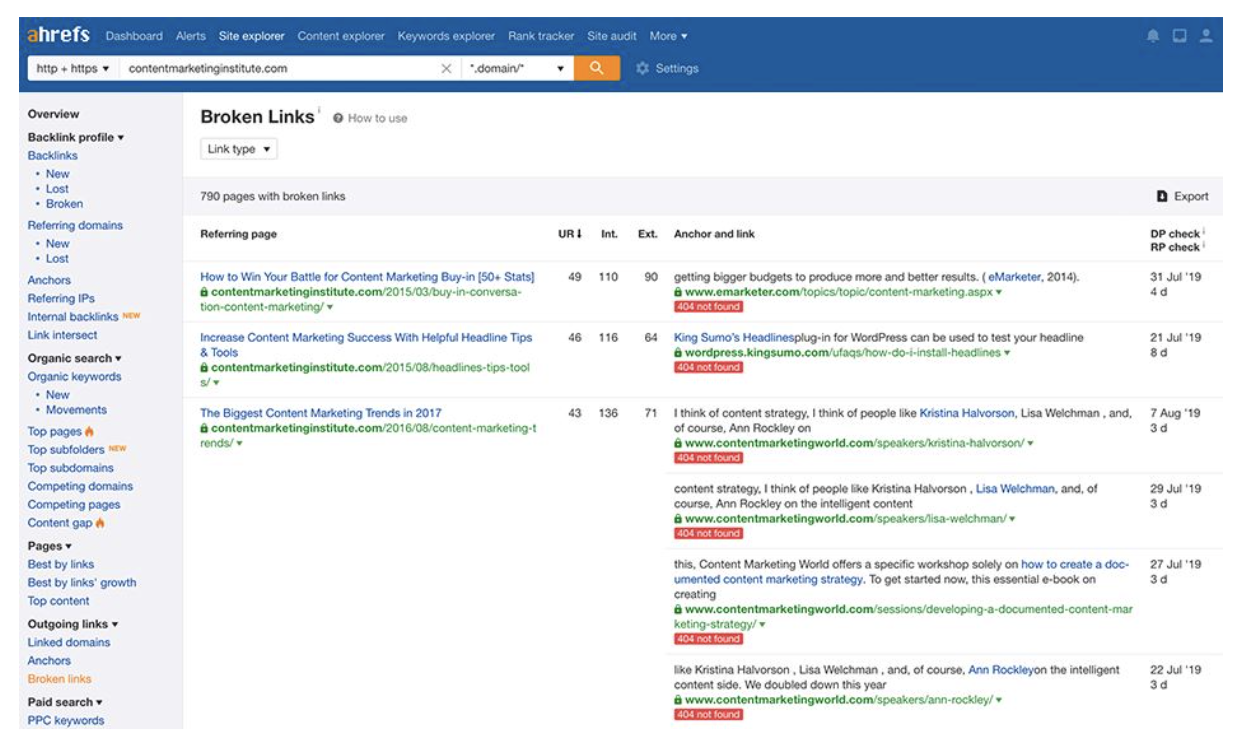1256x742 pixels.
Task: Click the UR sort arrow
Action: click(578, 234)
